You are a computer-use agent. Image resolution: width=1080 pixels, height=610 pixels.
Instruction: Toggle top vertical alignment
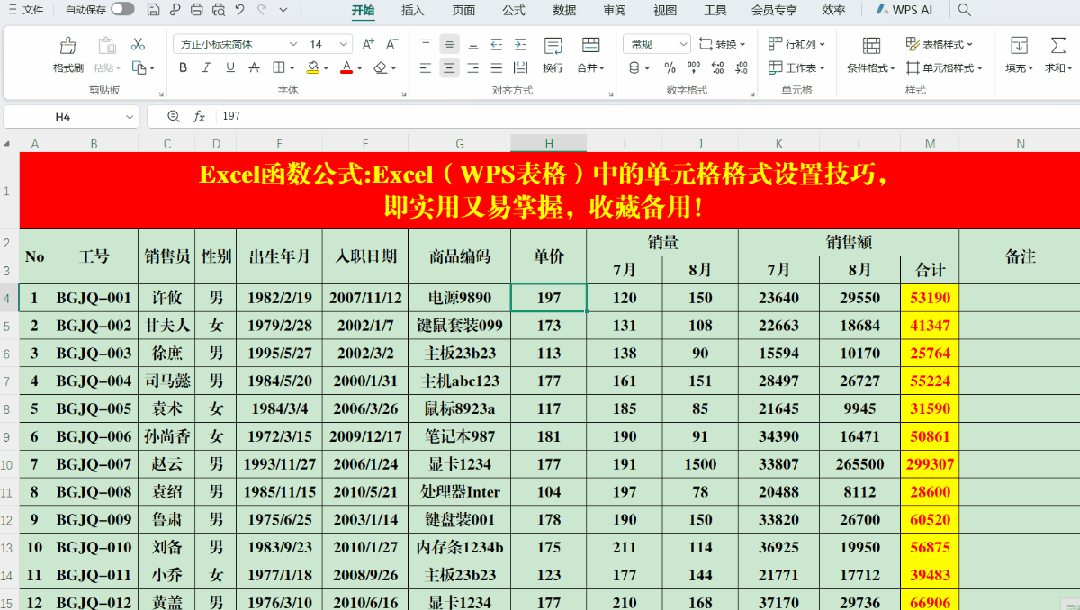click(x=426, y=45)
